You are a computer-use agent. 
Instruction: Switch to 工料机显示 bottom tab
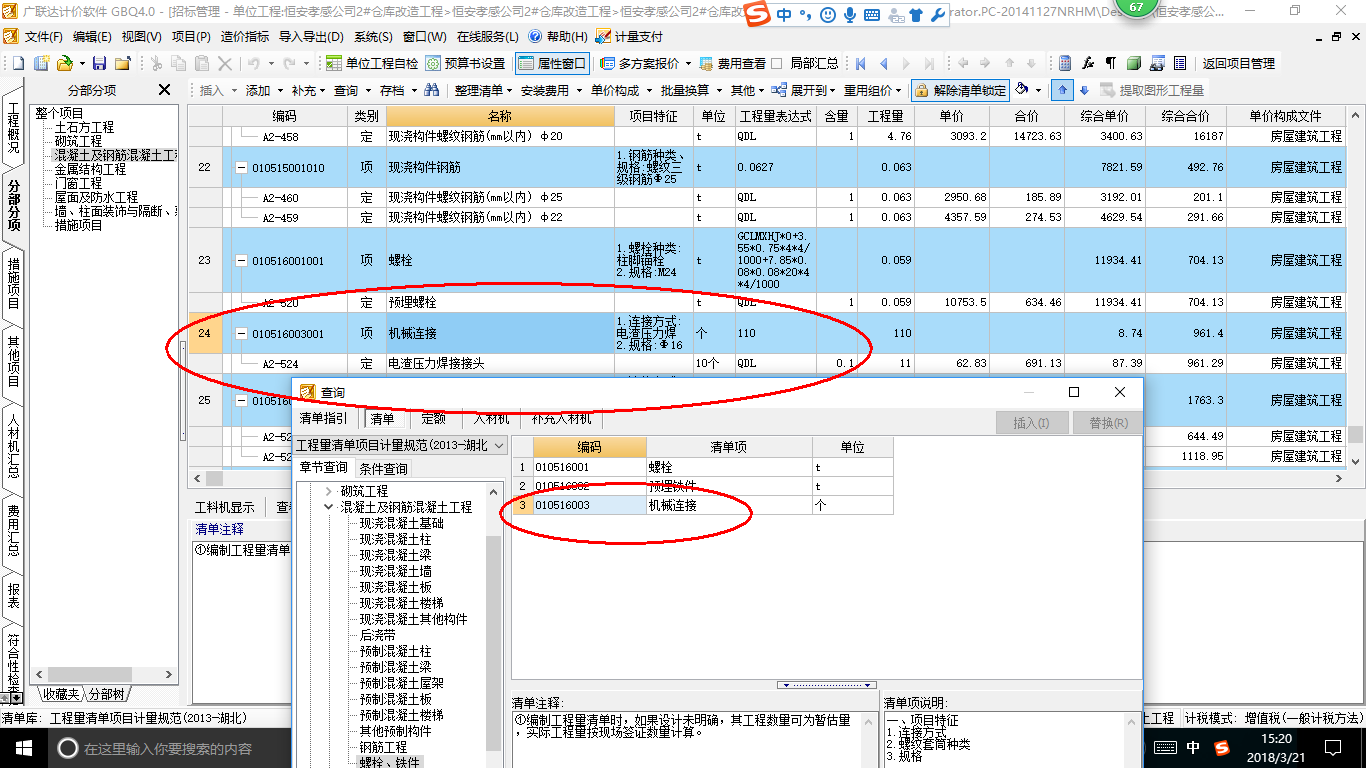point(225,508)
